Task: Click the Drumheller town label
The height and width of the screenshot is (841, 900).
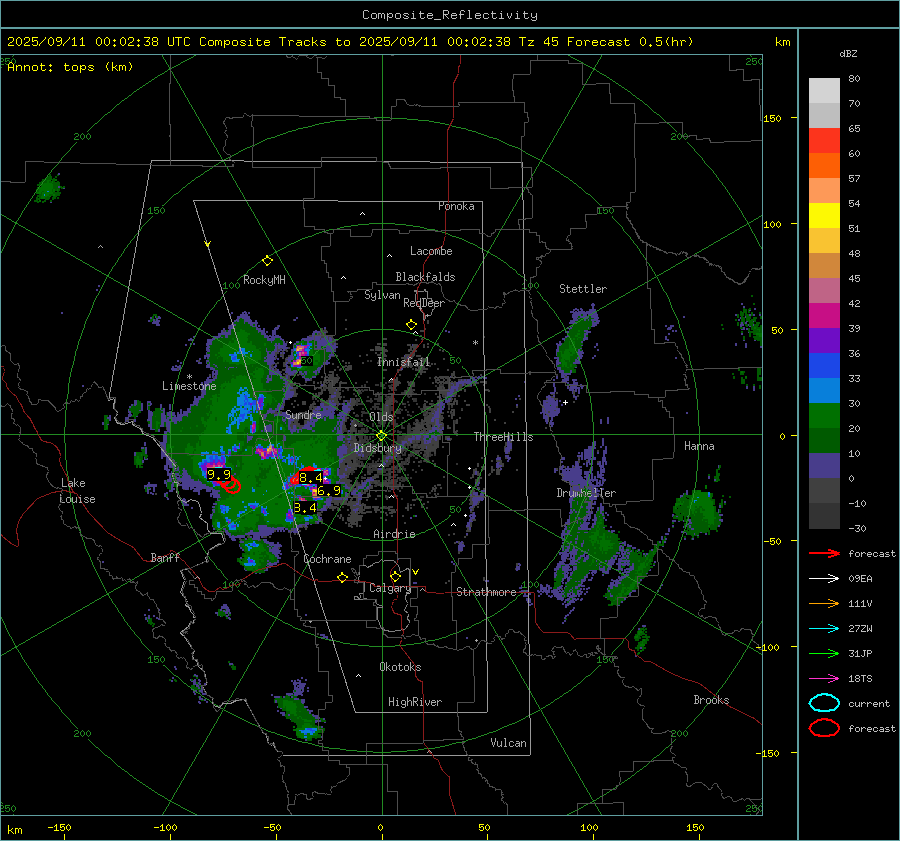Action: [x=586, y=493]
